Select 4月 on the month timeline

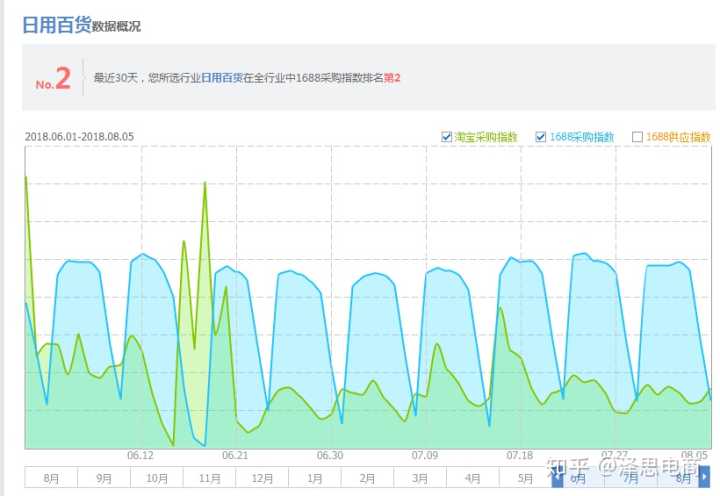click(x=472, y=478)
